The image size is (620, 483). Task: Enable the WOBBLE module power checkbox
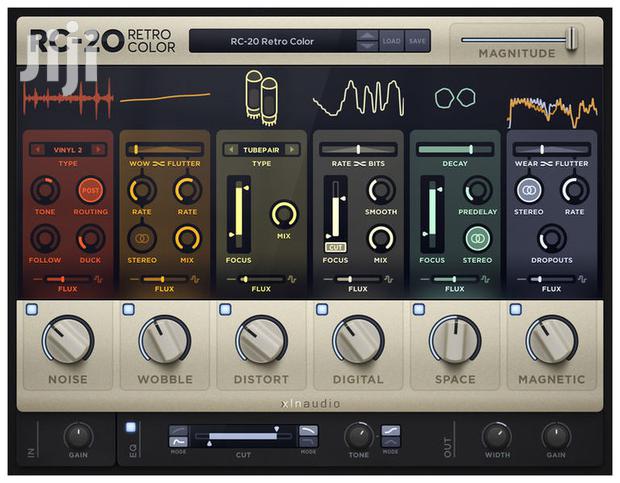[x=129, y=309]
